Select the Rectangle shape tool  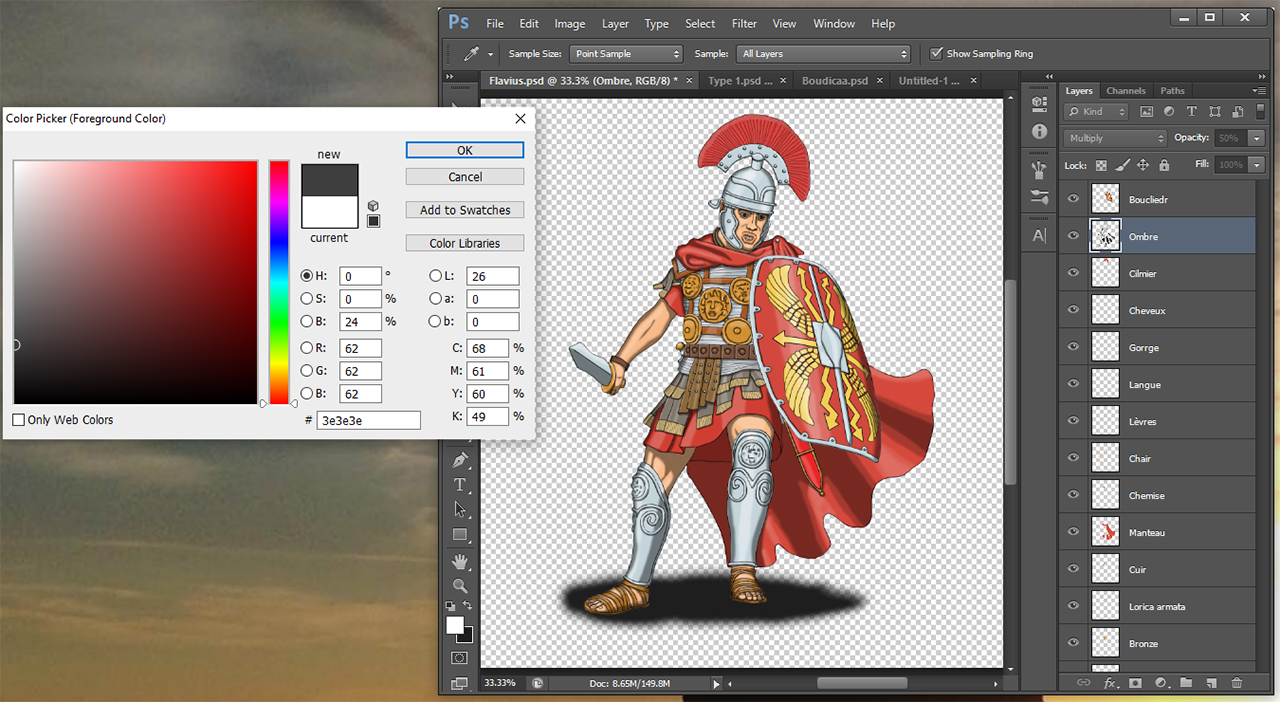pos(460,535)
